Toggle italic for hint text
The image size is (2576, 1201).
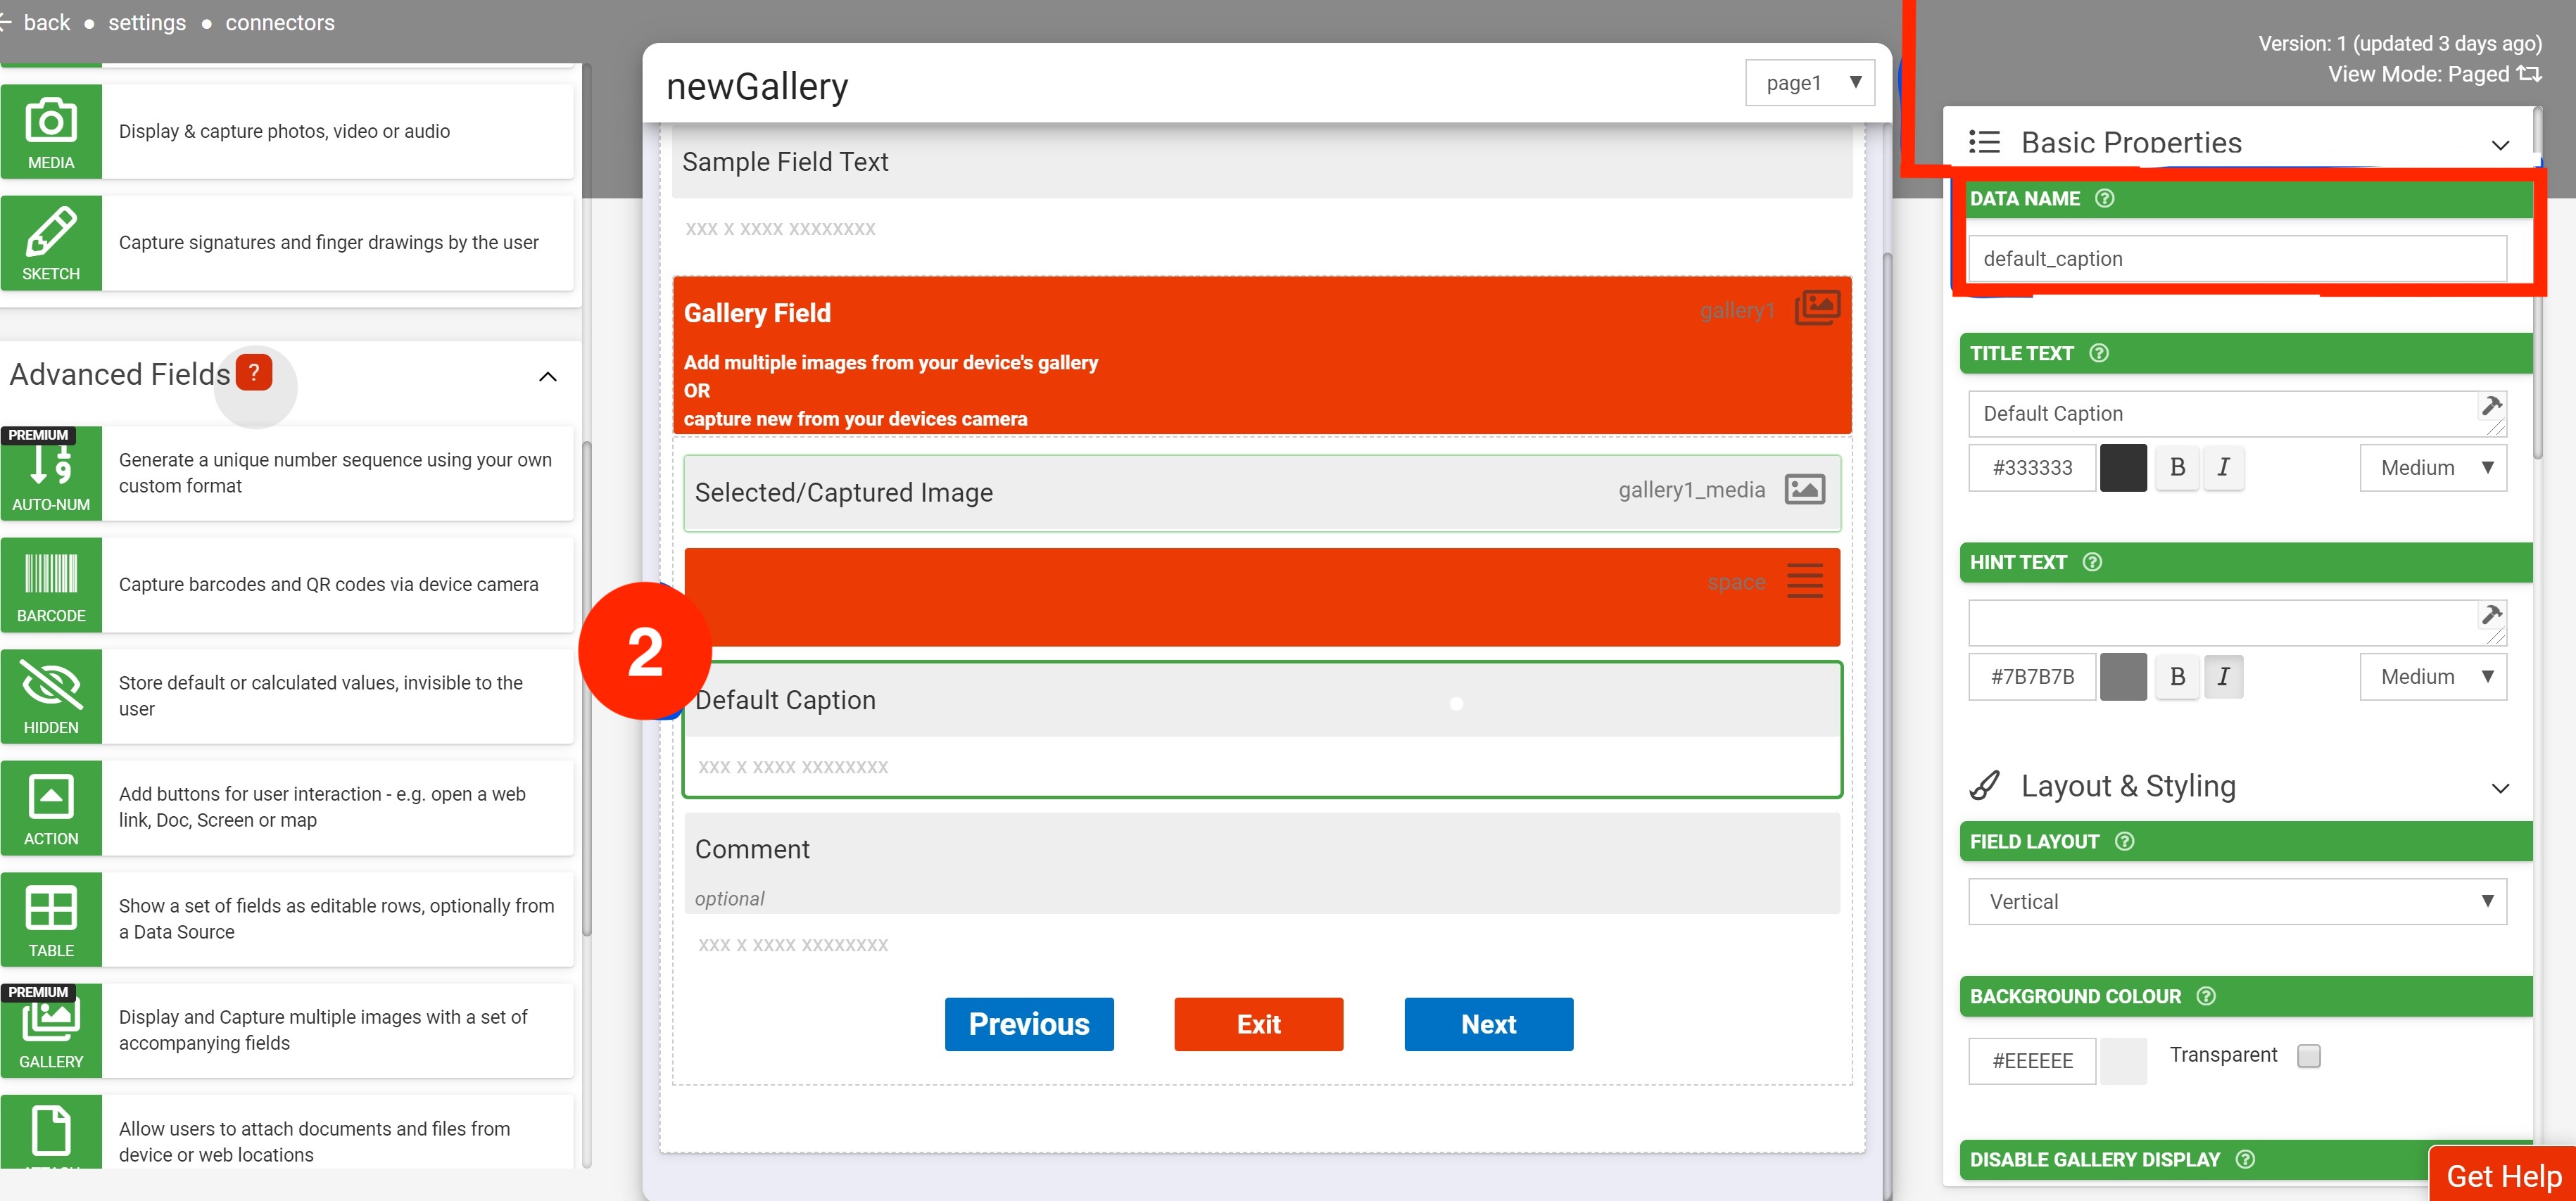click(x=2223, y=677)
